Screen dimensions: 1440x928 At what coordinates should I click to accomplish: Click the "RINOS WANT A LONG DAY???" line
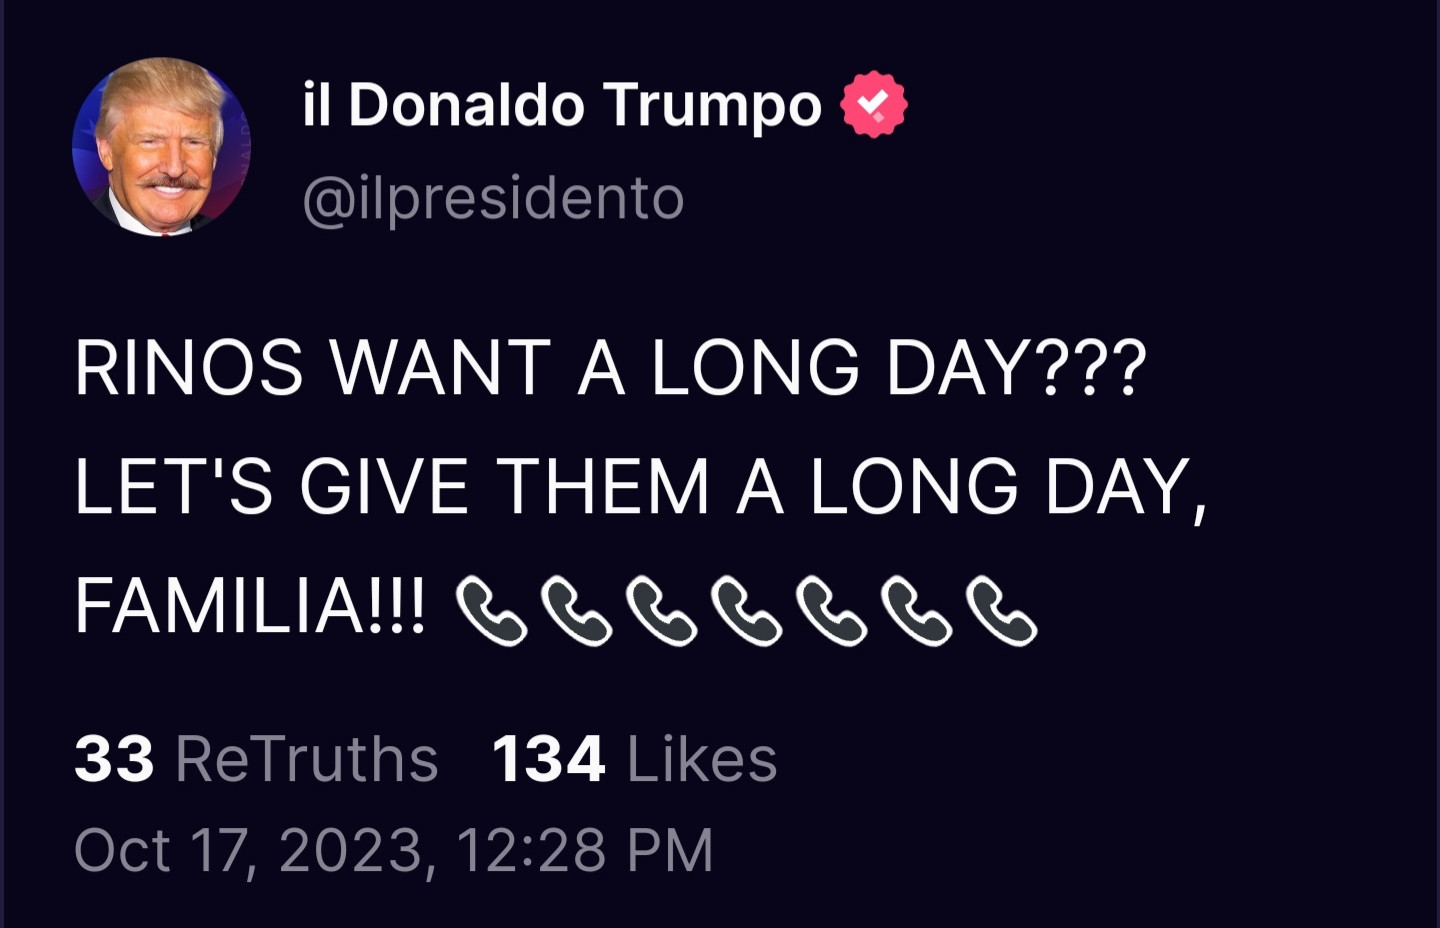610,367
